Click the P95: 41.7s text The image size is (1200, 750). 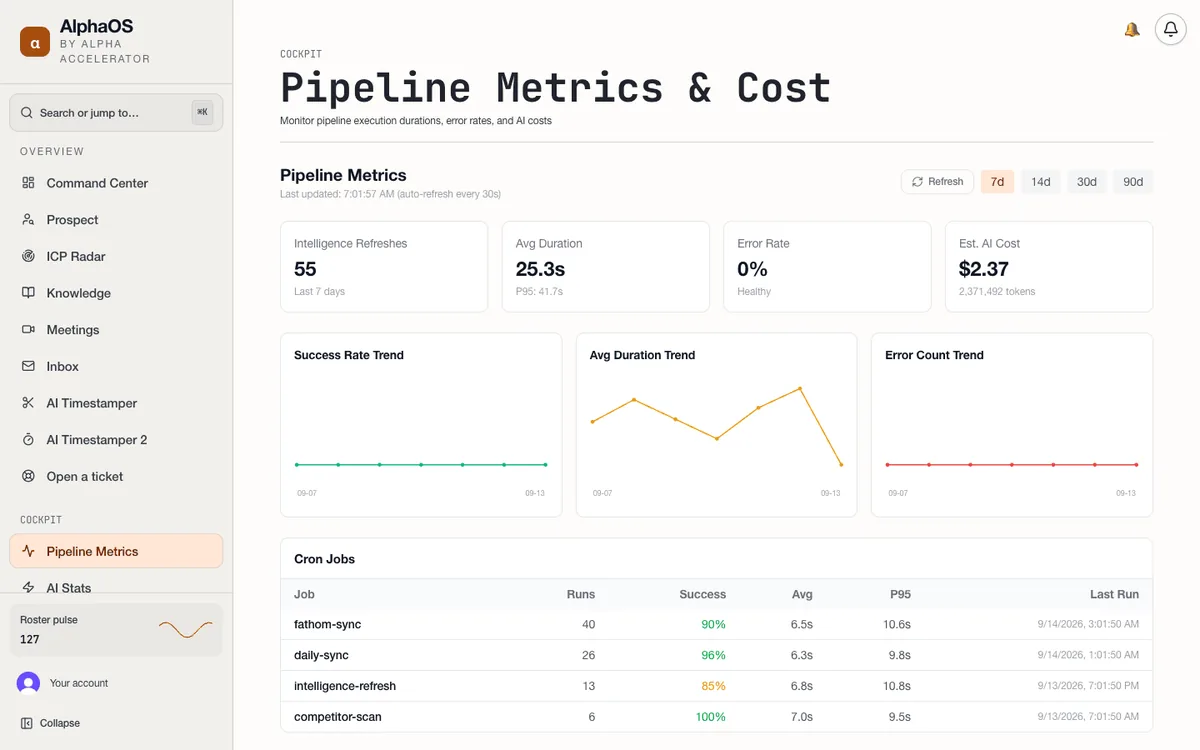tap(539, 292)
